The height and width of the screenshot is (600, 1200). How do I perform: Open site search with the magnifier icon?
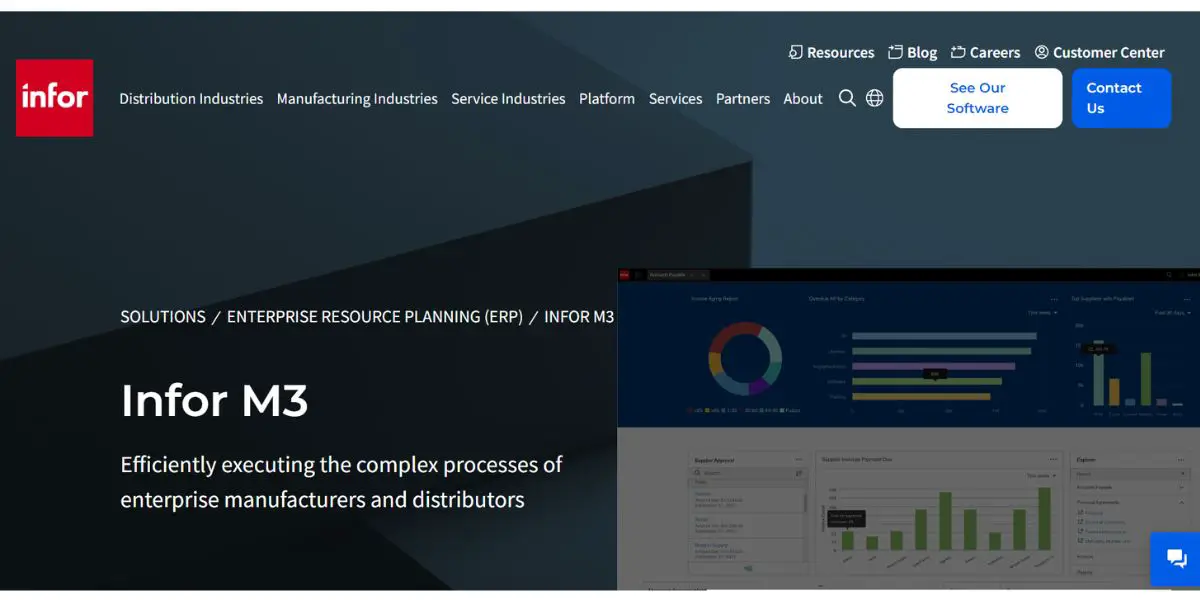click(x=847, y=98)
